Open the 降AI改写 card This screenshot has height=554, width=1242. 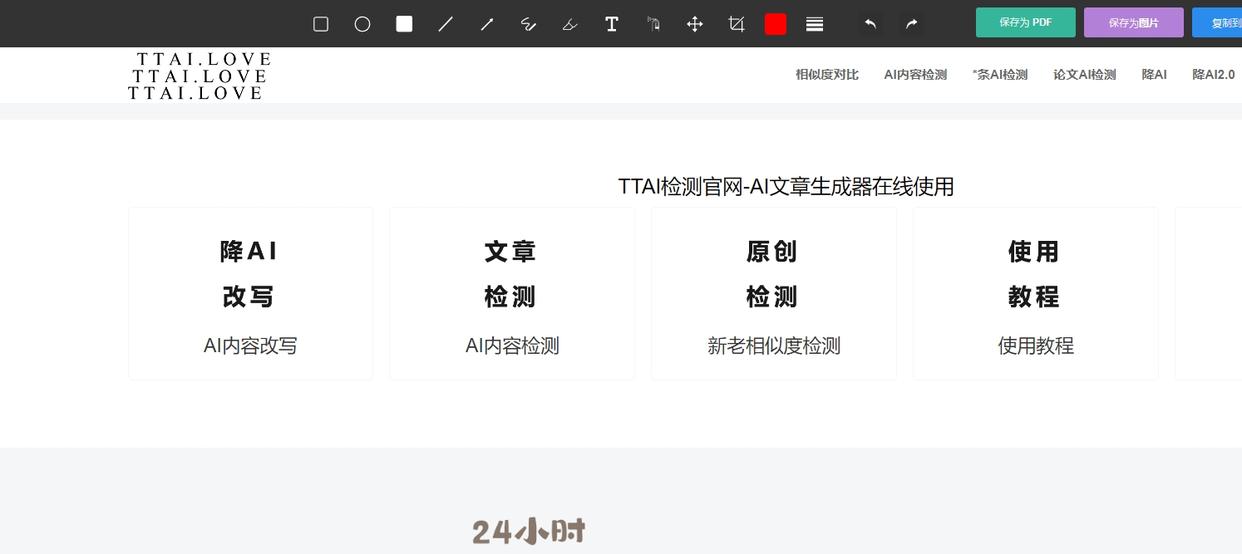point(250,294)
